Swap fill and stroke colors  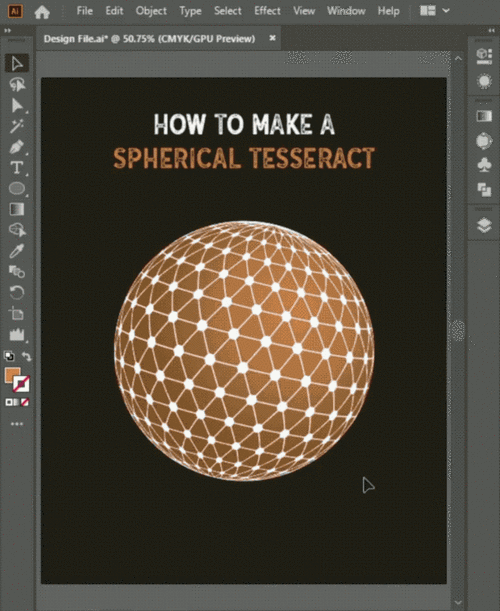click(x=27, y=356)
